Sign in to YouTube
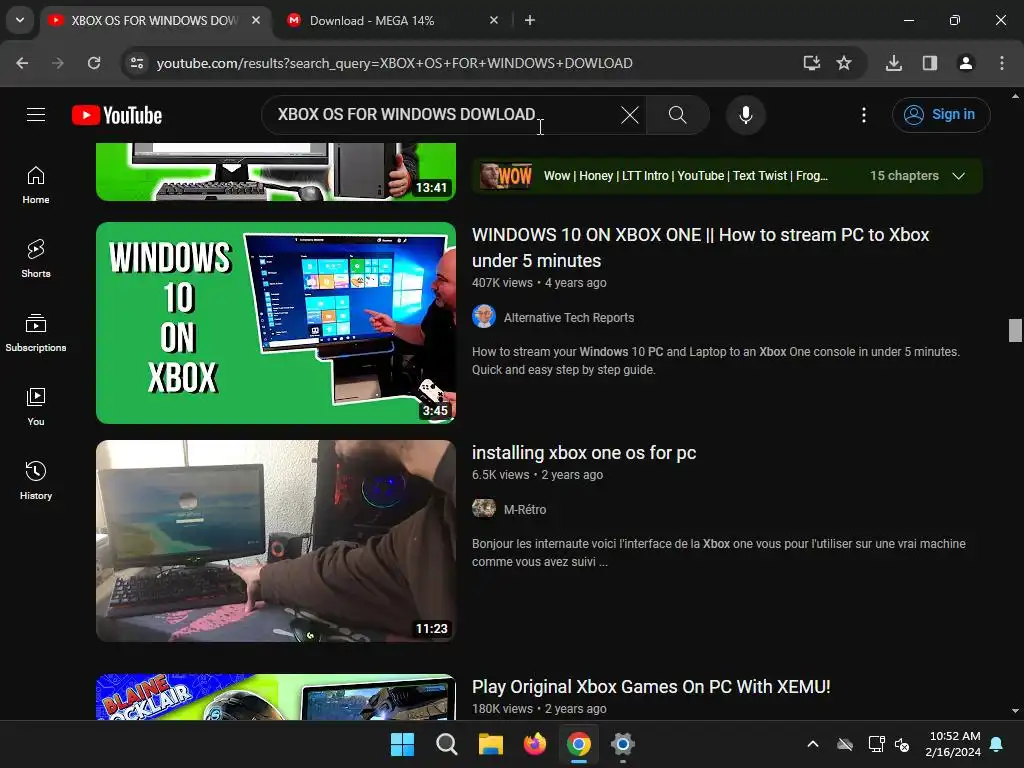Image resolution: width=1024 pixels, height=768 pixels. (x=941, y=115)
